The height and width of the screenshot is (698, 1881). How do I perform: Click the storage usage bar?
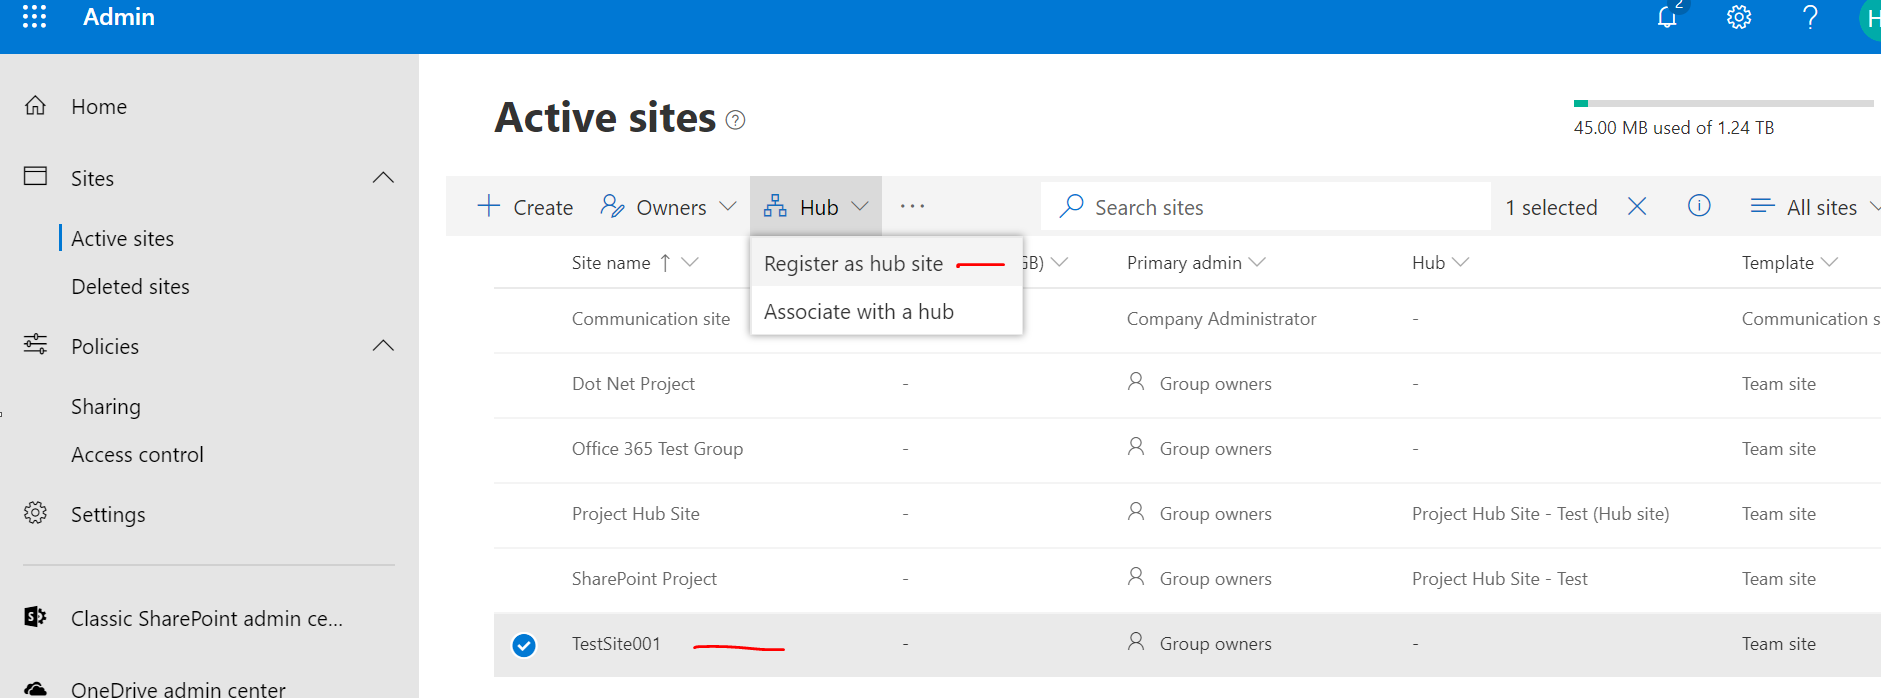(1723, 103)
